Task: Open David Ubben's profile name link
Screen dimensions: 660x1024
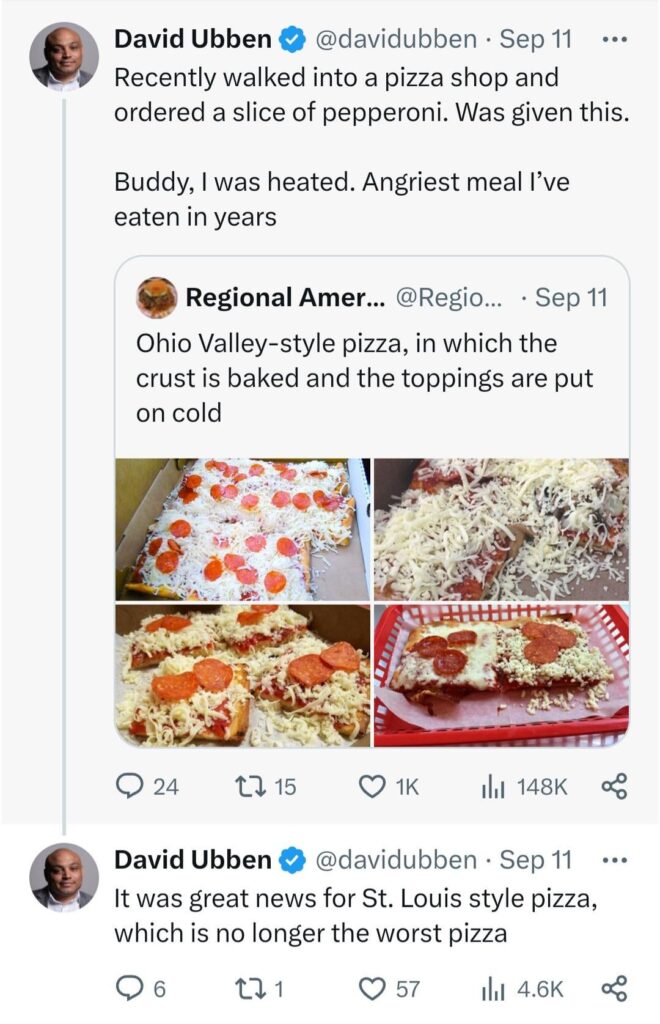Action: (x=190, y=40)
